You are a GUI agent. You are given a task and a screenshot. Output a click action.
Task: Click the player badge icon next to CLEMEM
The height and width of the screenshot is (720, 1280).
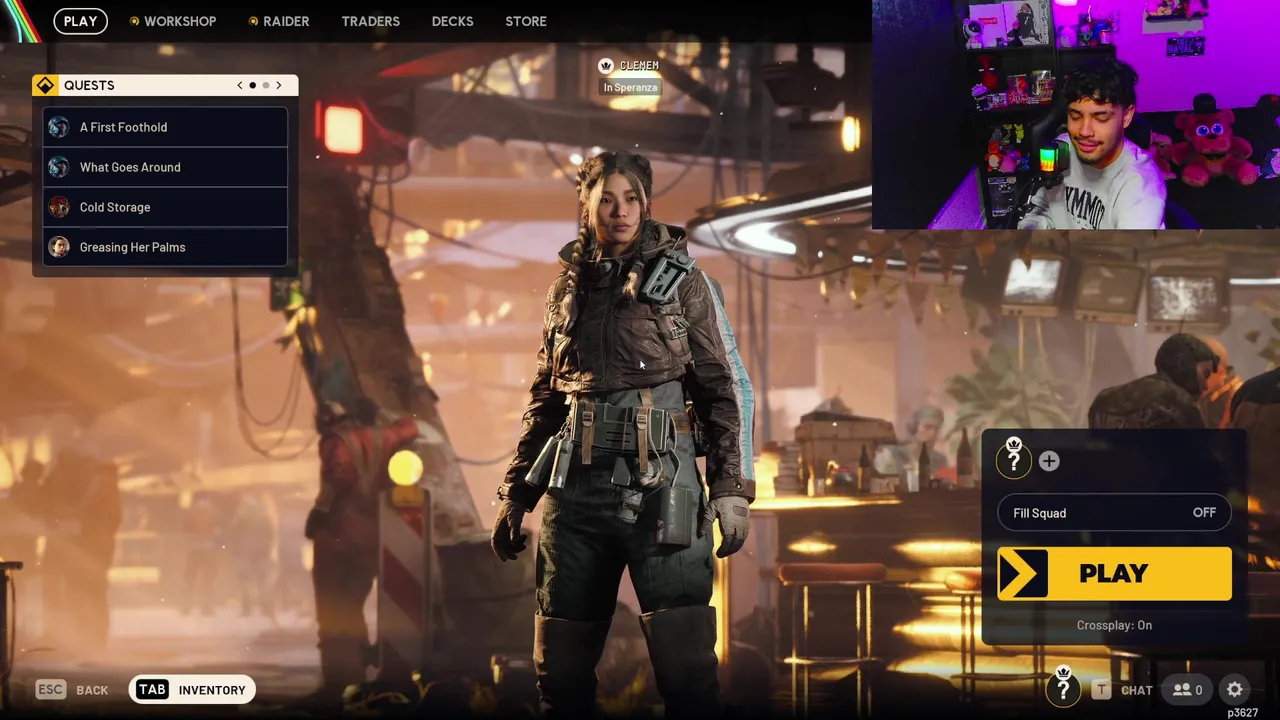click(x=605, y=65)
